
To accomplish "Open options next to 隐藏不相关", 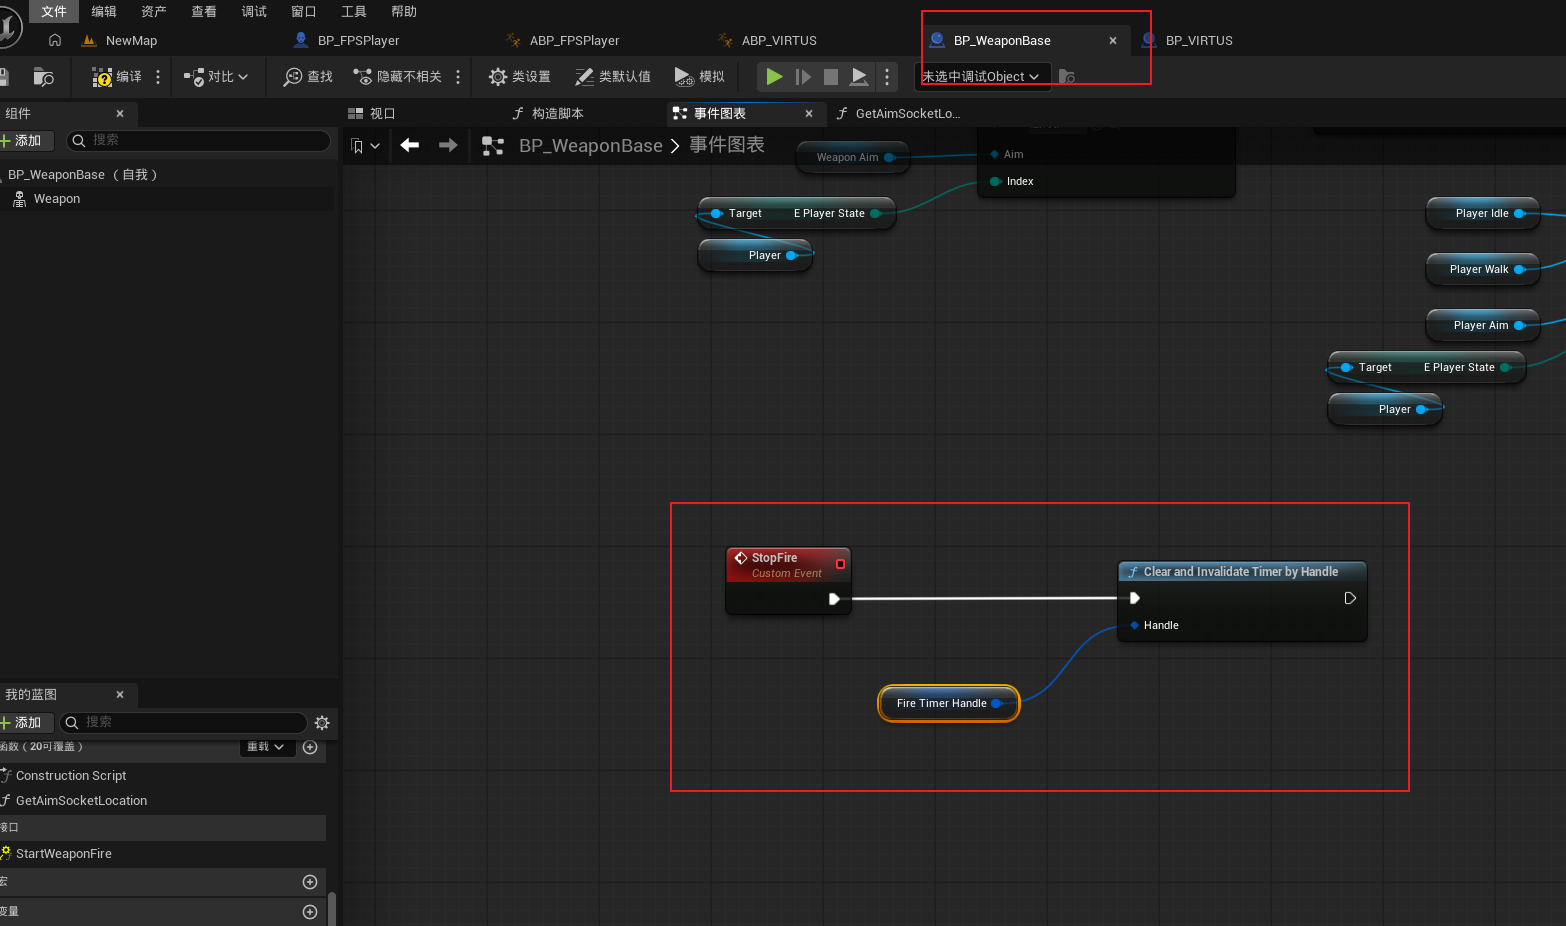I will point(458,77).
